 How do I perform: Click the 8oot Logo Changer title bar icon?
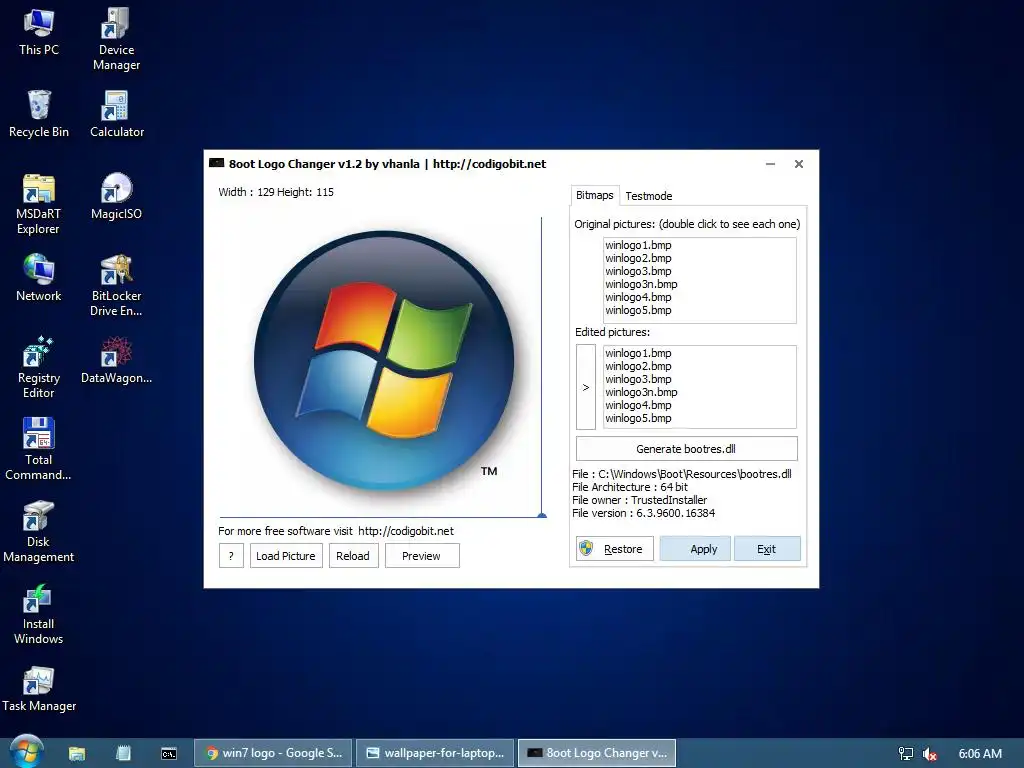point(216,163)
